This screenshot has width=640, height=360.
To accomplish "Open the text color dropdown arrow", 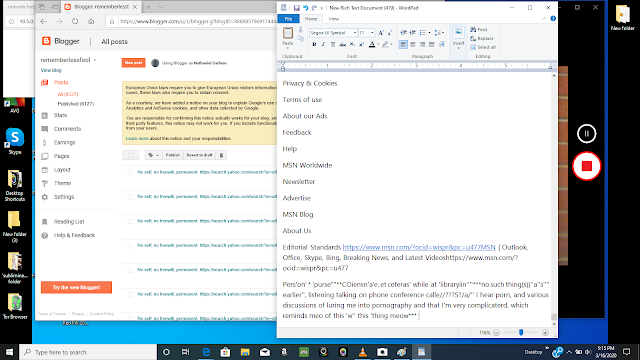I will 378,44.
